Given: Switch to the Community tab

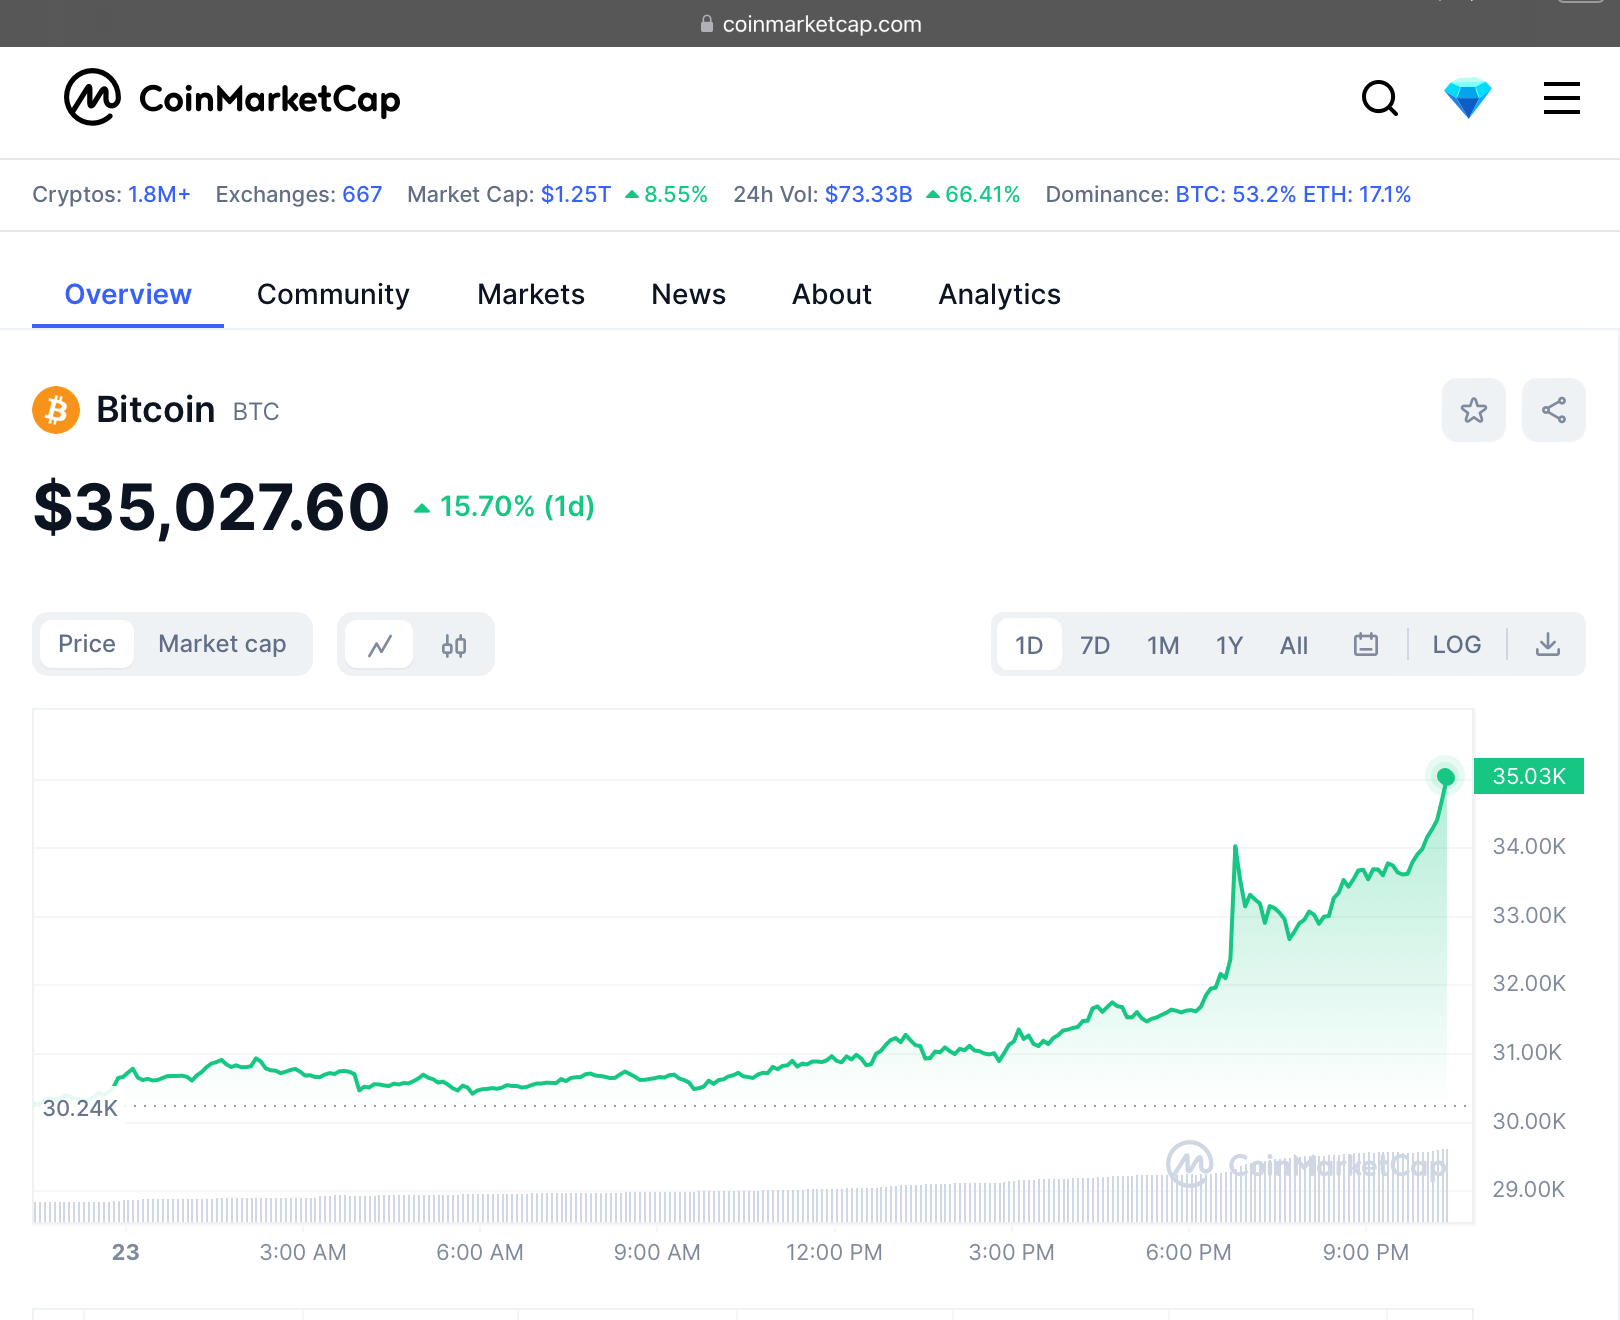Looking at the screenshot, I should tap(333, 294).
